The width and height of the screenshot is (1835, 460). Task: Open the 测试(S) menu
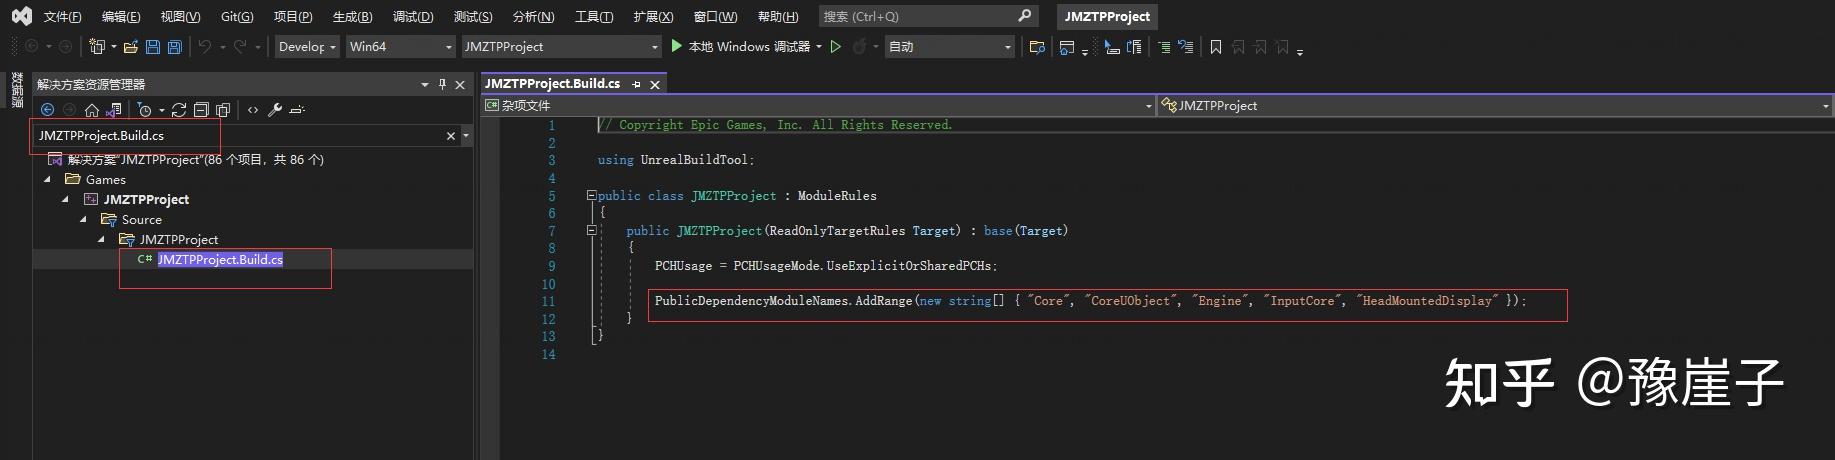[473, 16]
